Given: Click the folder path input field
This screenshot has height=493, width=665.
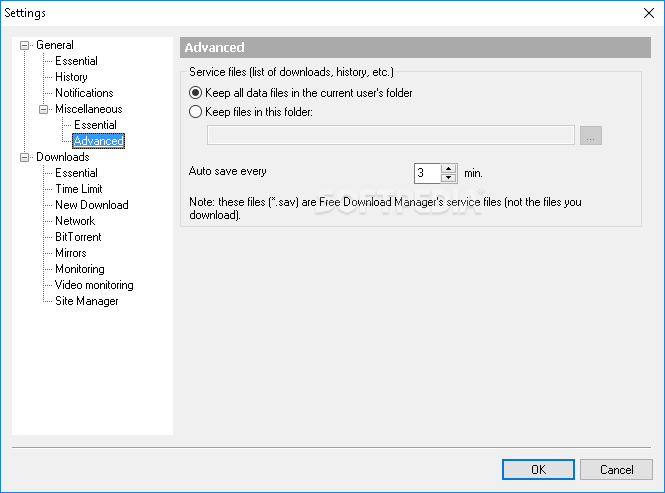Looking at the screenshot, I should pos(391,135).
